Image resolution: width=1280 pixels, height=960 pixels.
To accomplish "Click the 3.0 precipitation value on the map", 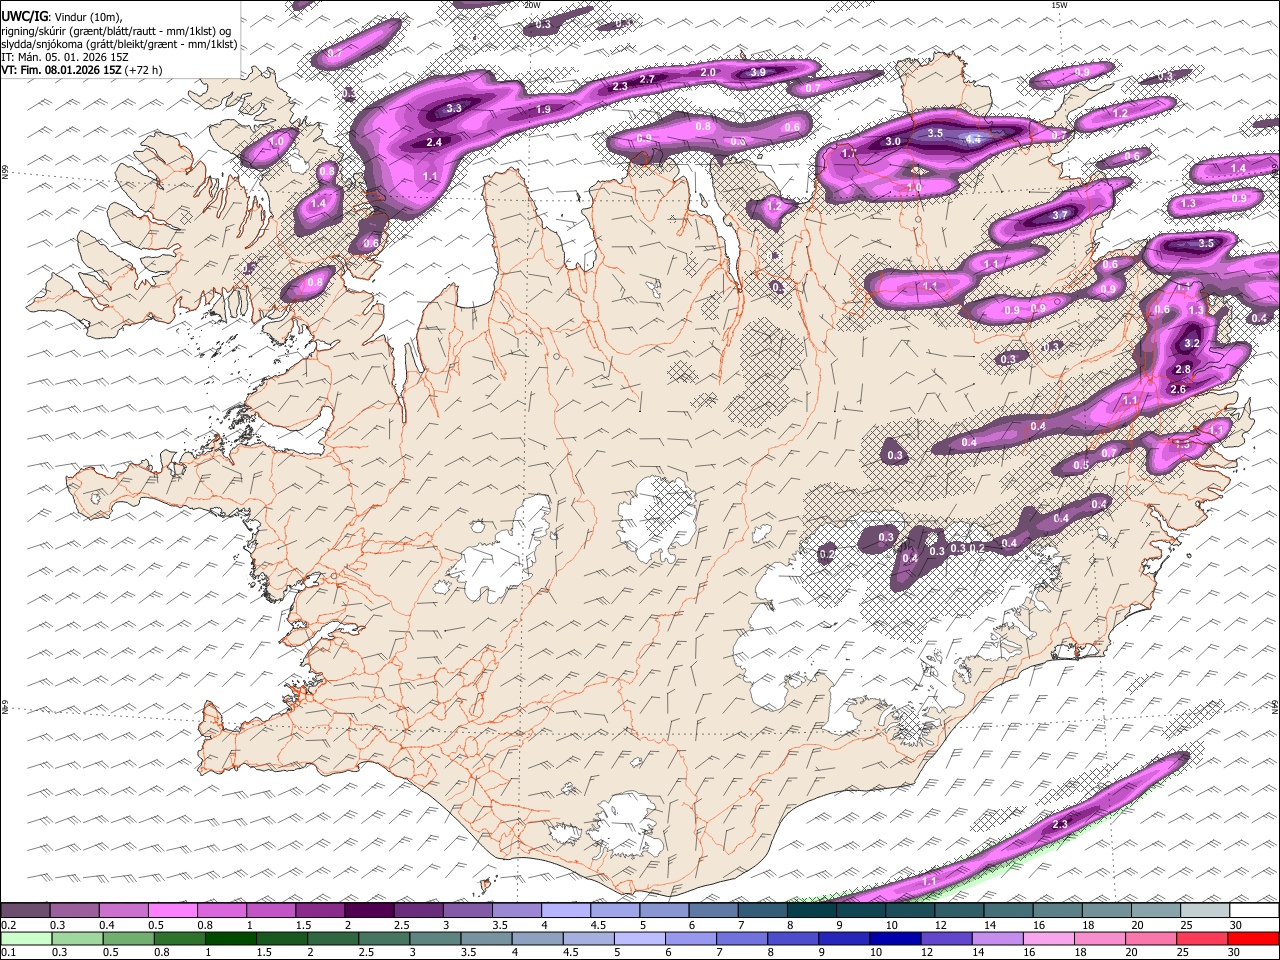I will pos(893,142).
